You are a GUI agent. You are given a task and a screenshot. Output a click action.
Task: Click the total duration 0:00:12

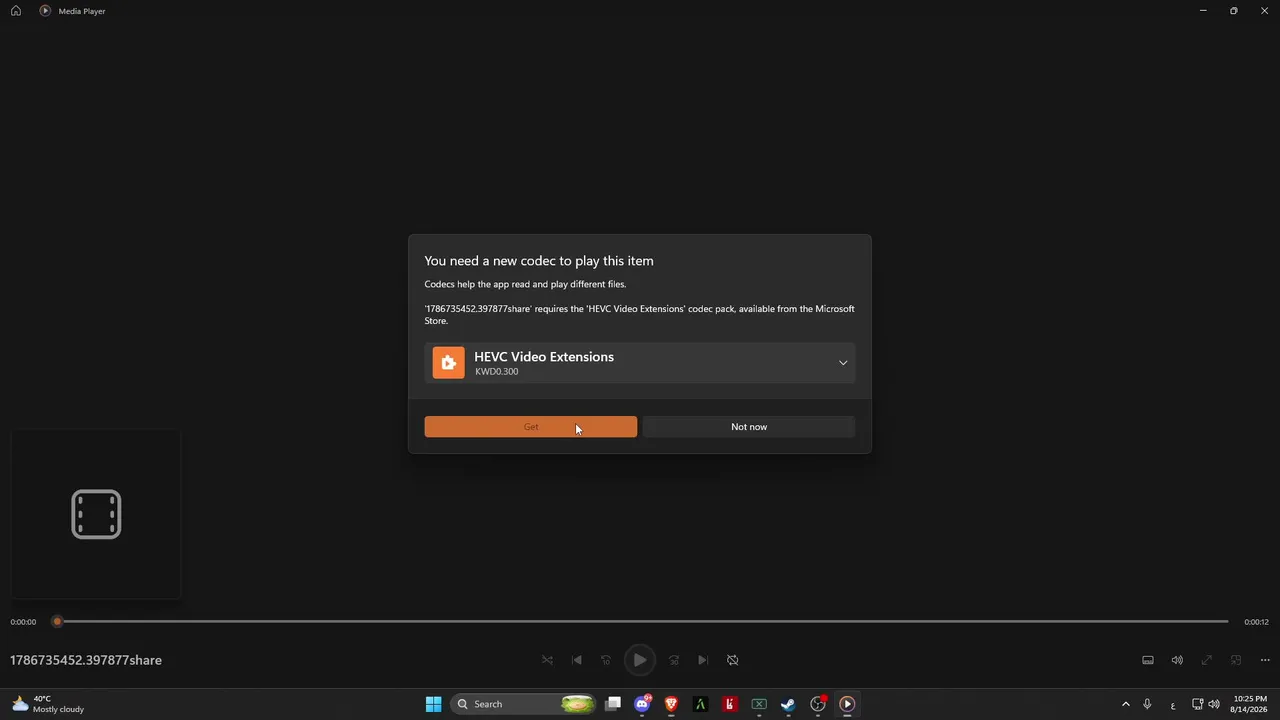pyautogui.click(x=1256, y=622)
